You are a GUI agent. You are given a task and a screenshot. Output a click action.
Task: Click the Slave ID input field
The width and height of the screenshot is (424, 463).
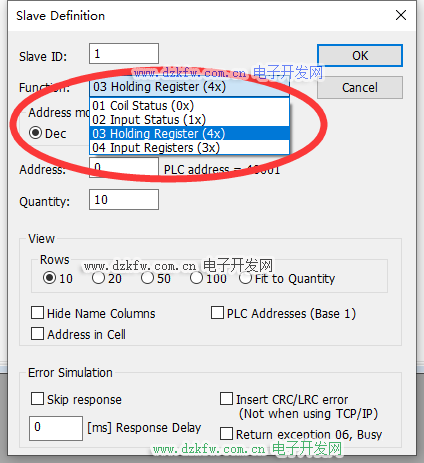(x=124, y=53)
